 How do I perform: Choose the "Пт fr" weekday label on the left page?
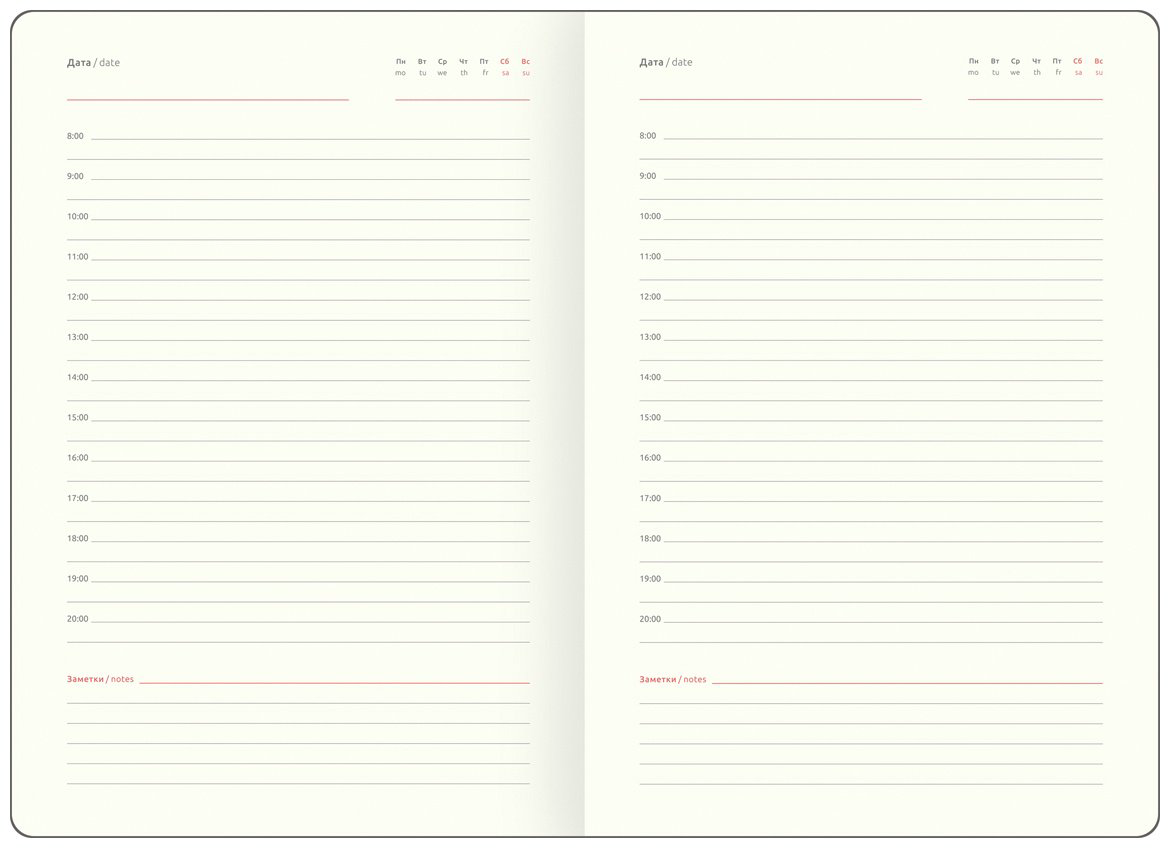pos(484,67)
